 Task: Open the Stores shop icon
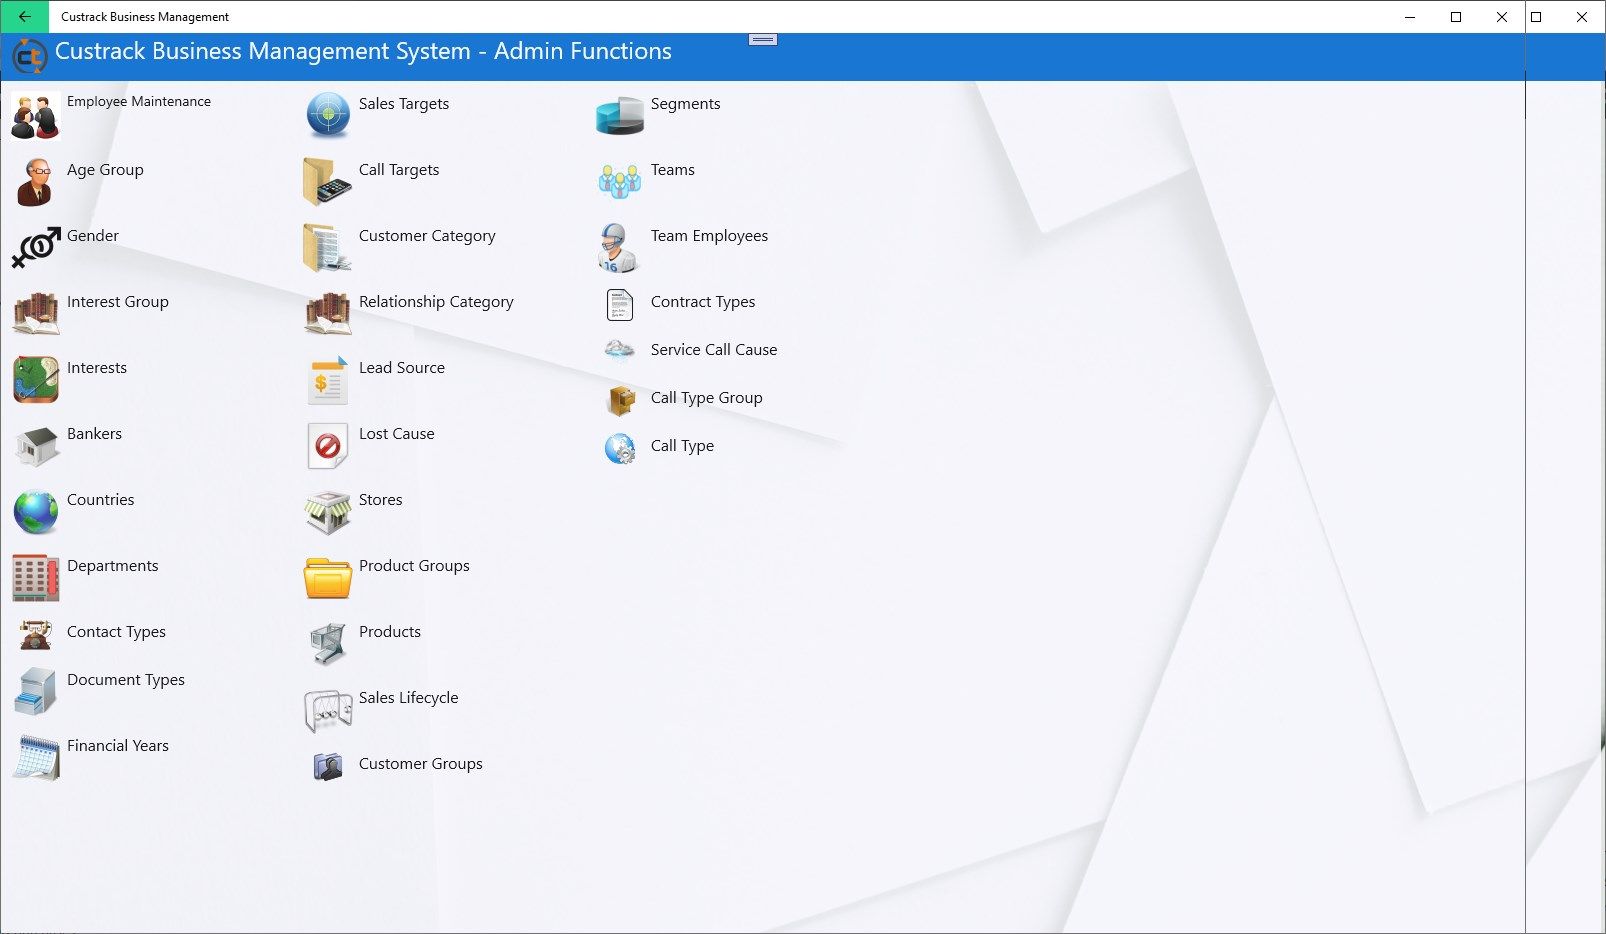tap(328, 512)
